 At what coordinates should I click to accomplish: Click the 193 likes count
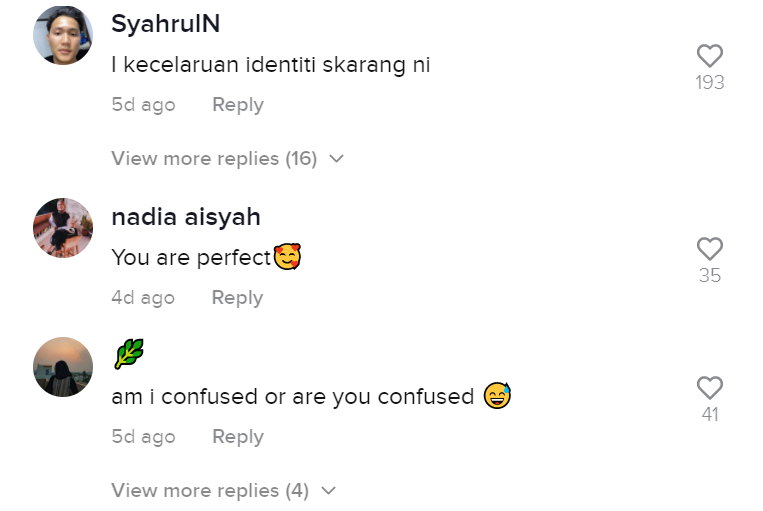click(x=709, y=82)
